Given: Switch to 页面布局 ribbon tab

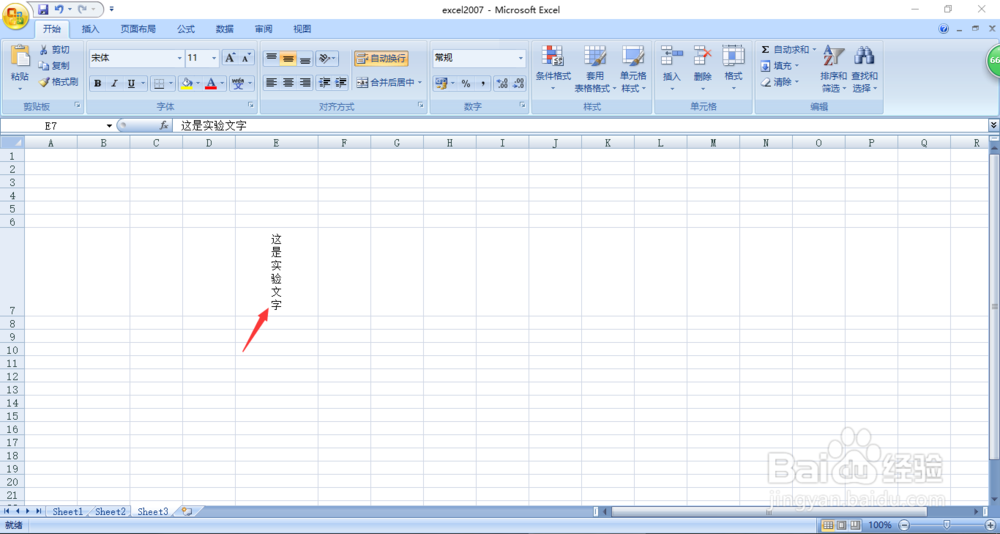Looking at the screenshot, I should coord(138,29).
